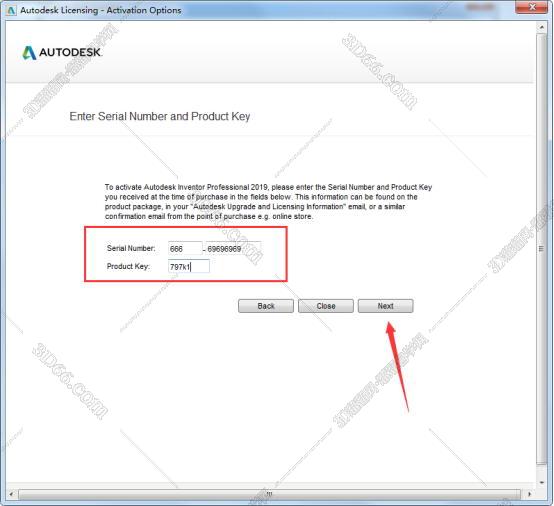Viewport: 554px width, 506px height.
Task: Click the vertical scrollbar up arrow
Action: pyautogui.click(x=541, y=27)
